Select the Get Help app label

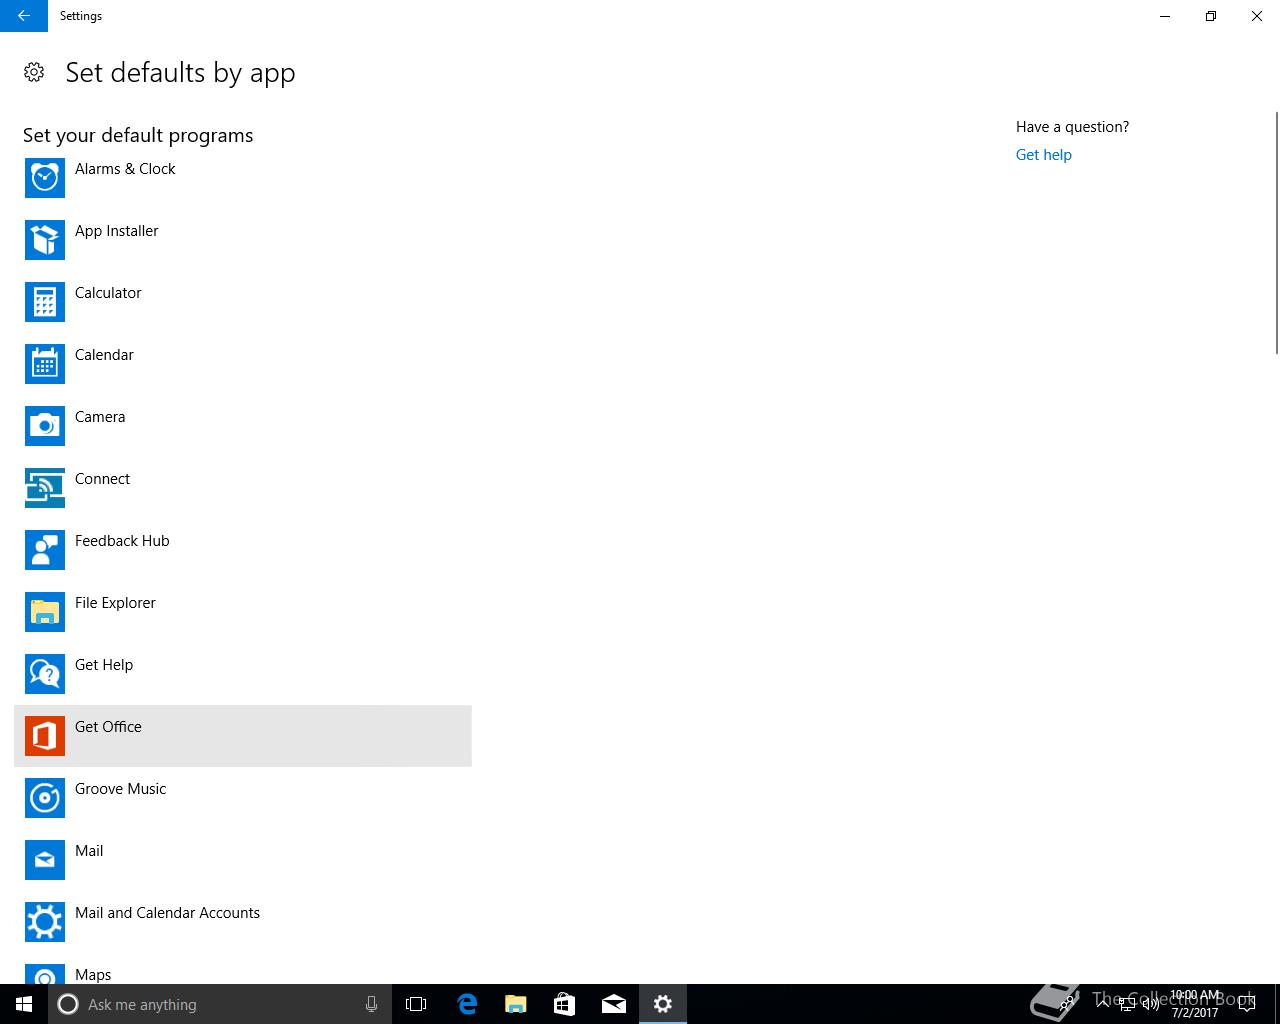pos(104,665)
